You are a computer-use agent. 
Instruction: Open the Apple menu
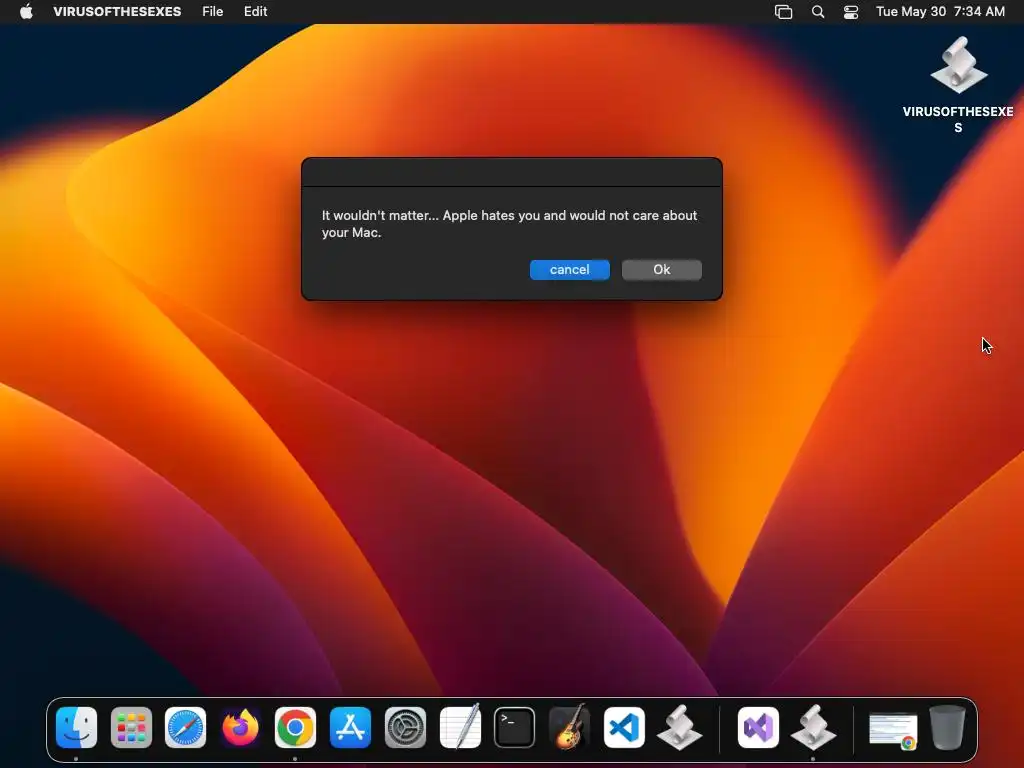tap(26, 12)
